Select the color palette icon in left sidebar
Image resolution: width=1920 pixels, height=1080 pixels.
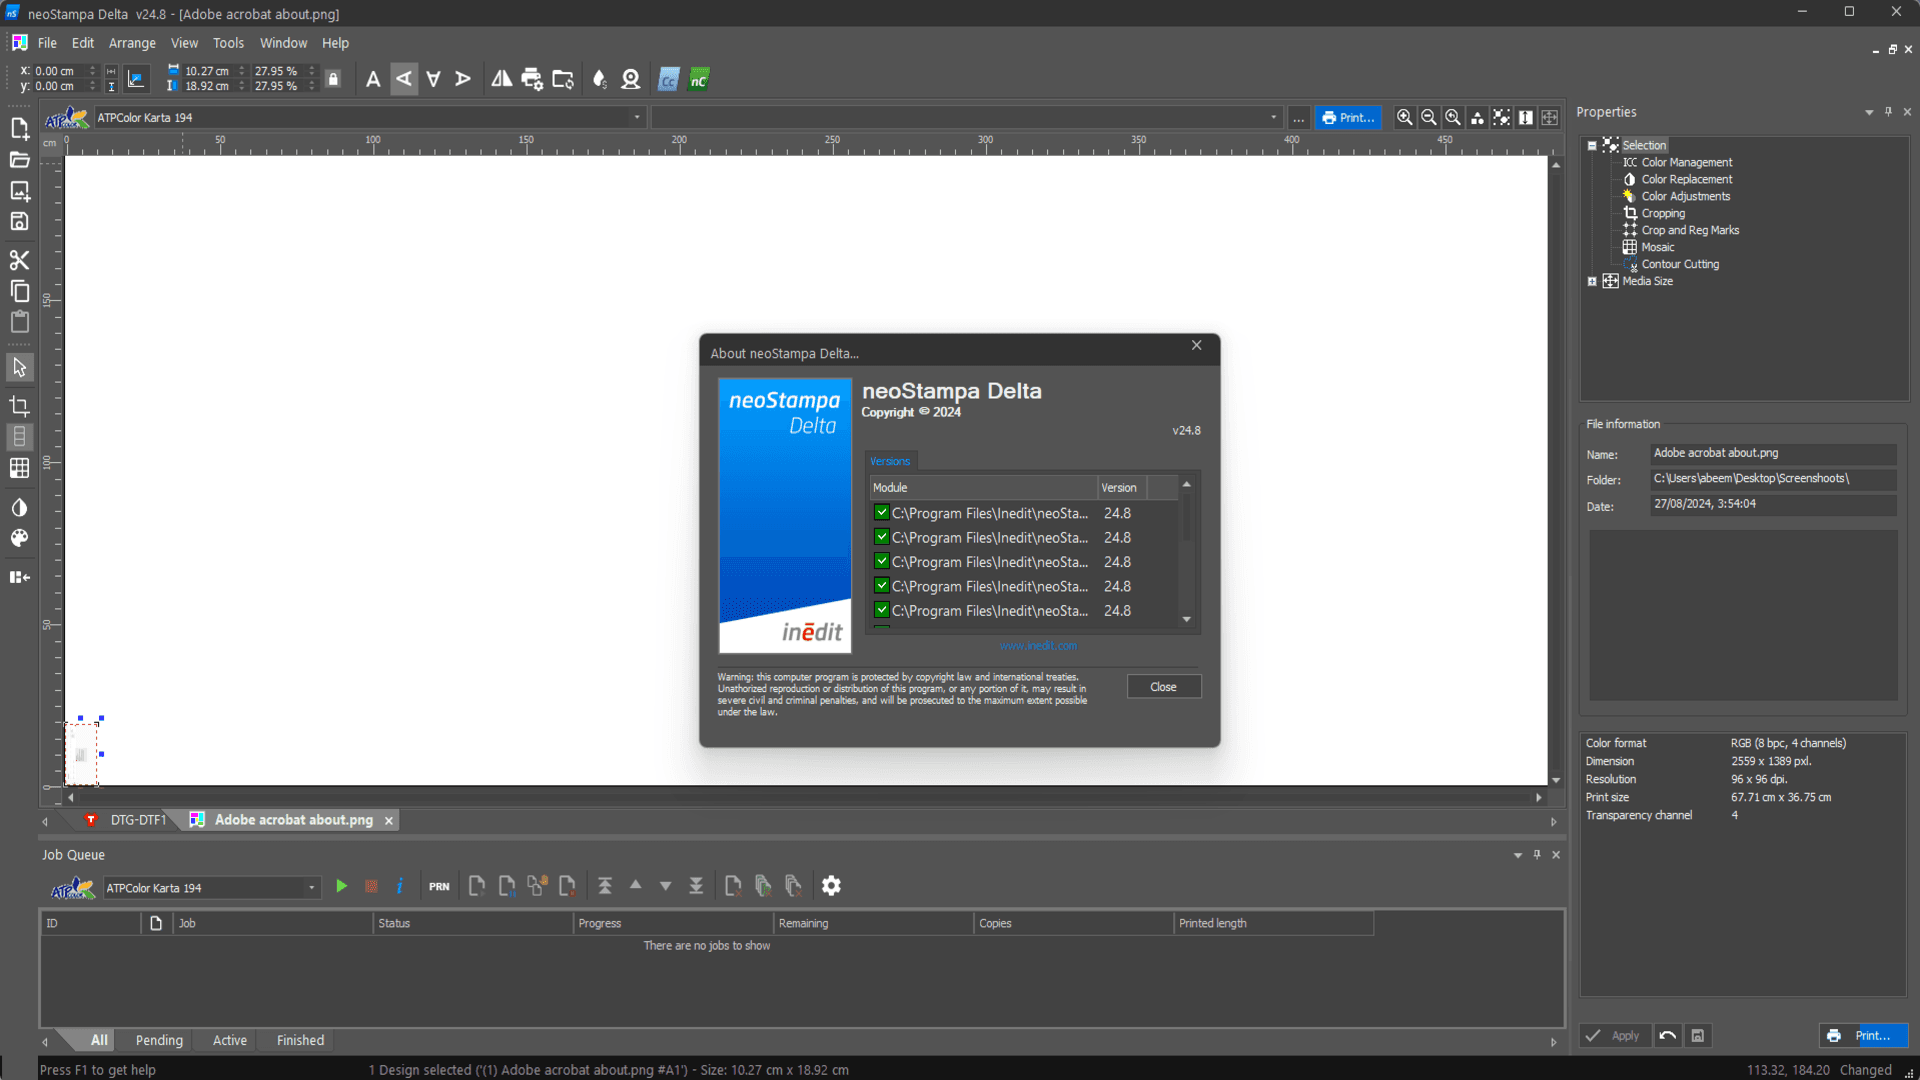[20, 538]
